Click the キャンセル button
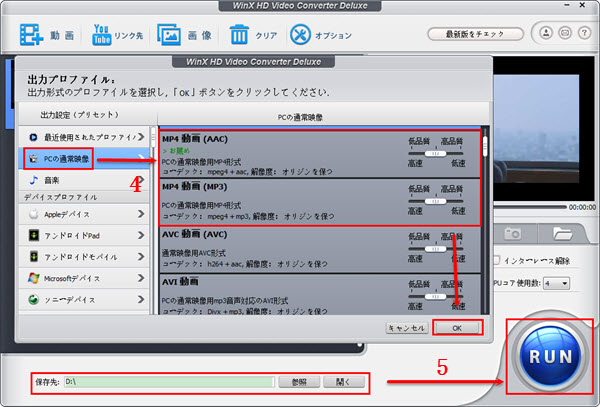Screen dimensions: 600x407 pos(407,328)
